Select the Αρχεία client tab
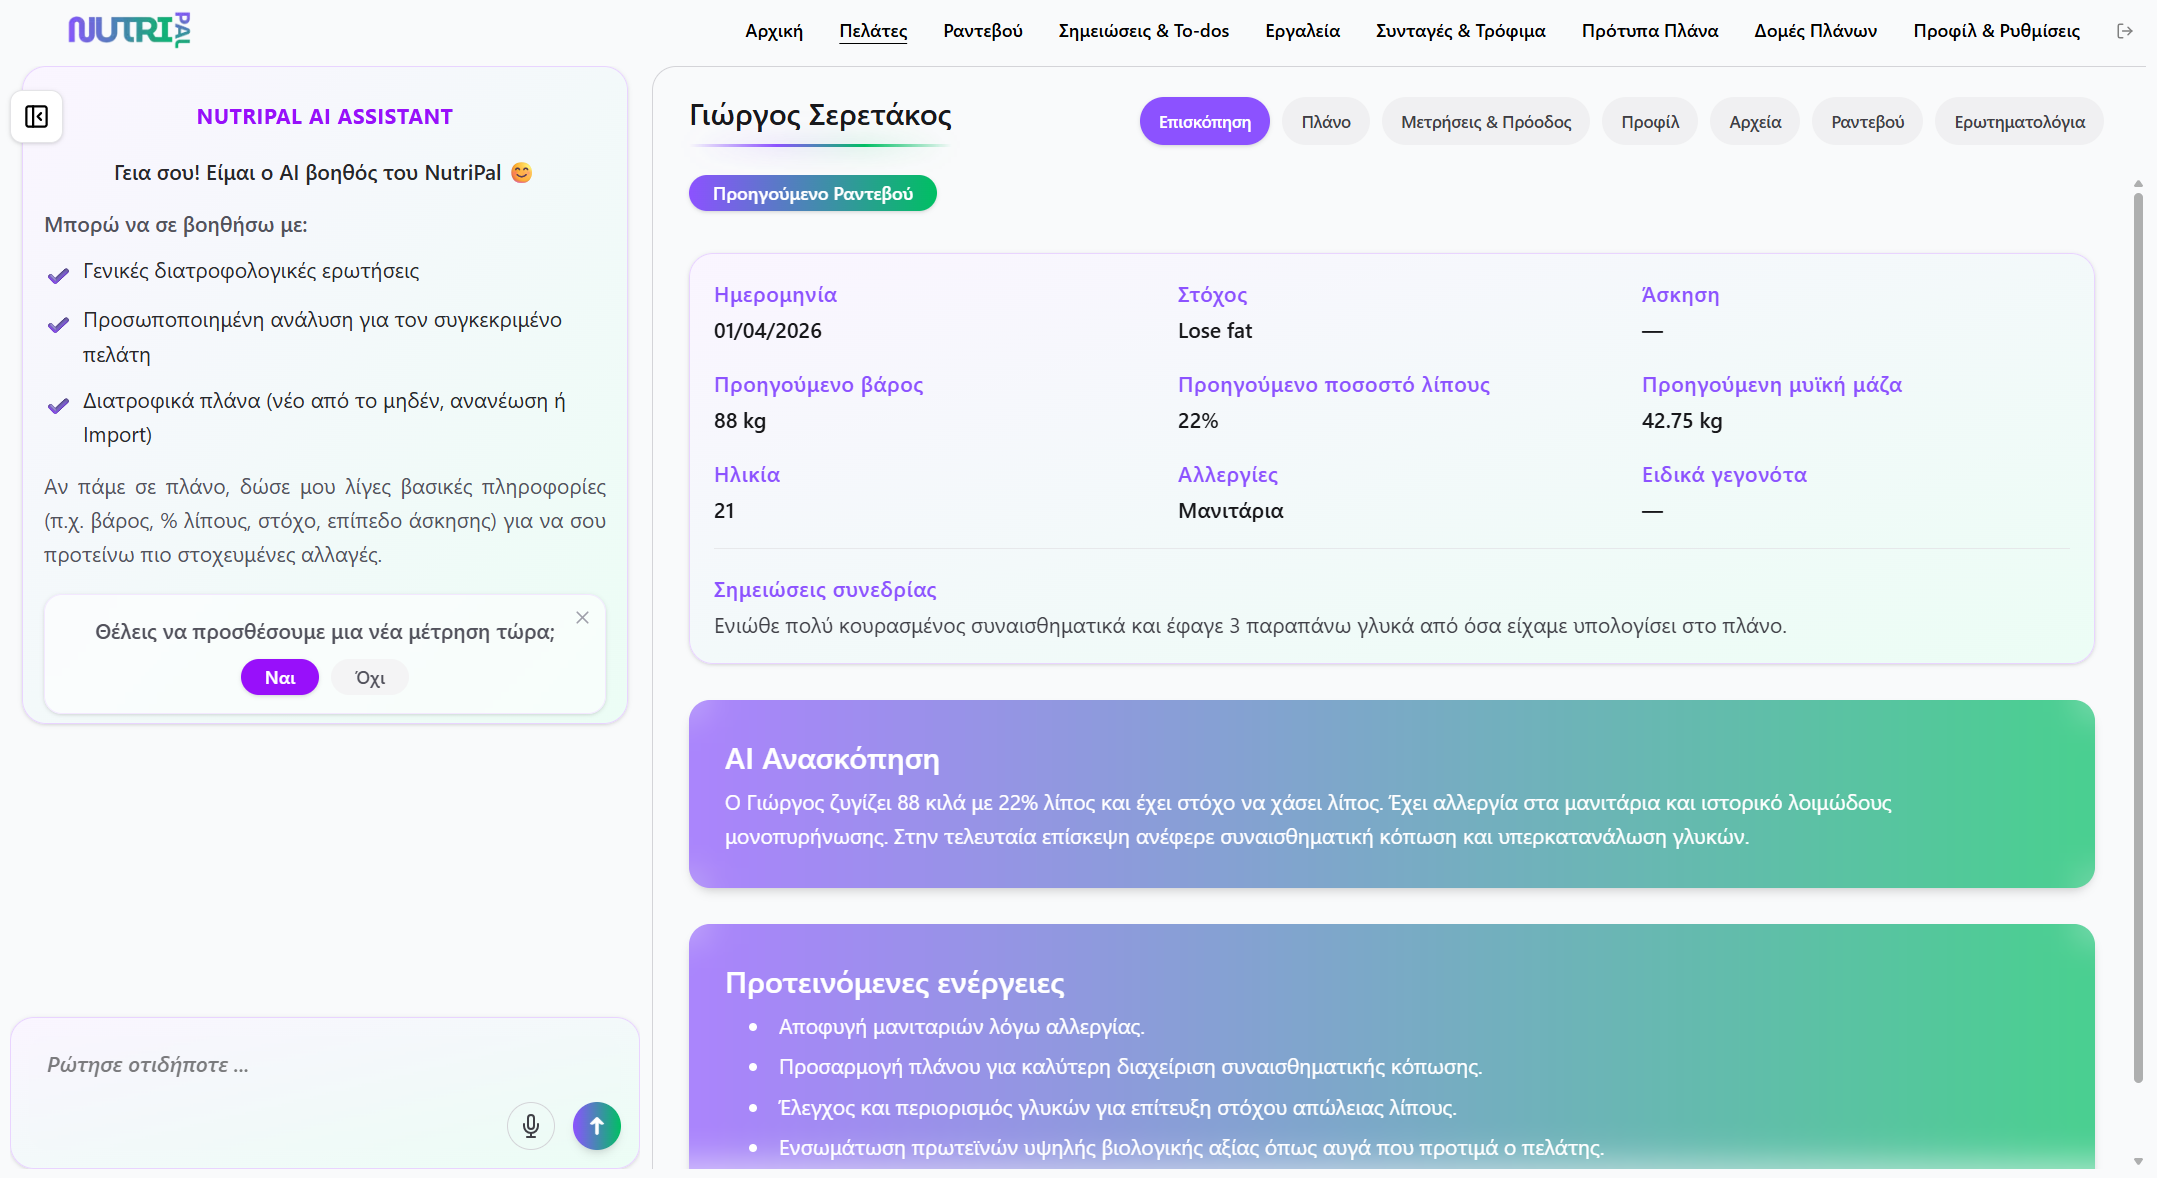The height and width of the screenshot is (1178, 2157). (1755, 122)
